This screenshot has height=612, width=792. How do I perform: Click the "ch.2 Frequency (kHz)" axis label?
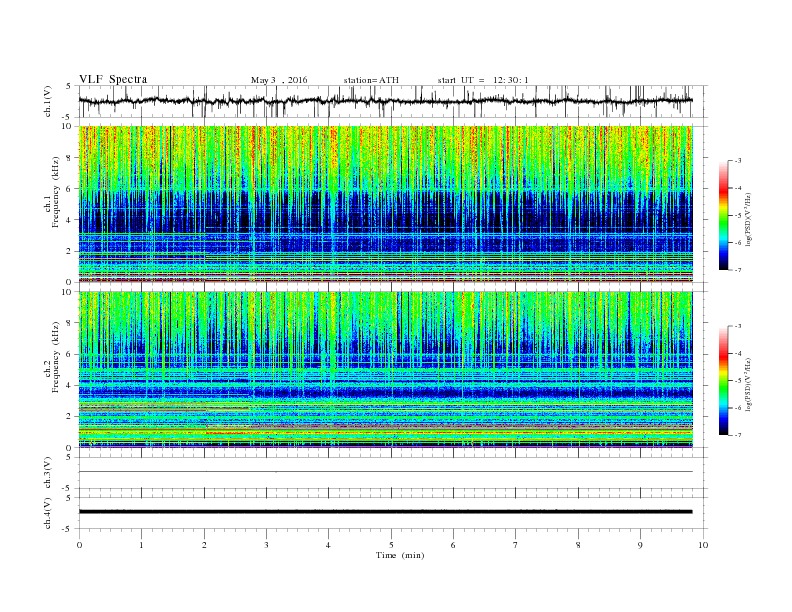click(x=53, y=357)
